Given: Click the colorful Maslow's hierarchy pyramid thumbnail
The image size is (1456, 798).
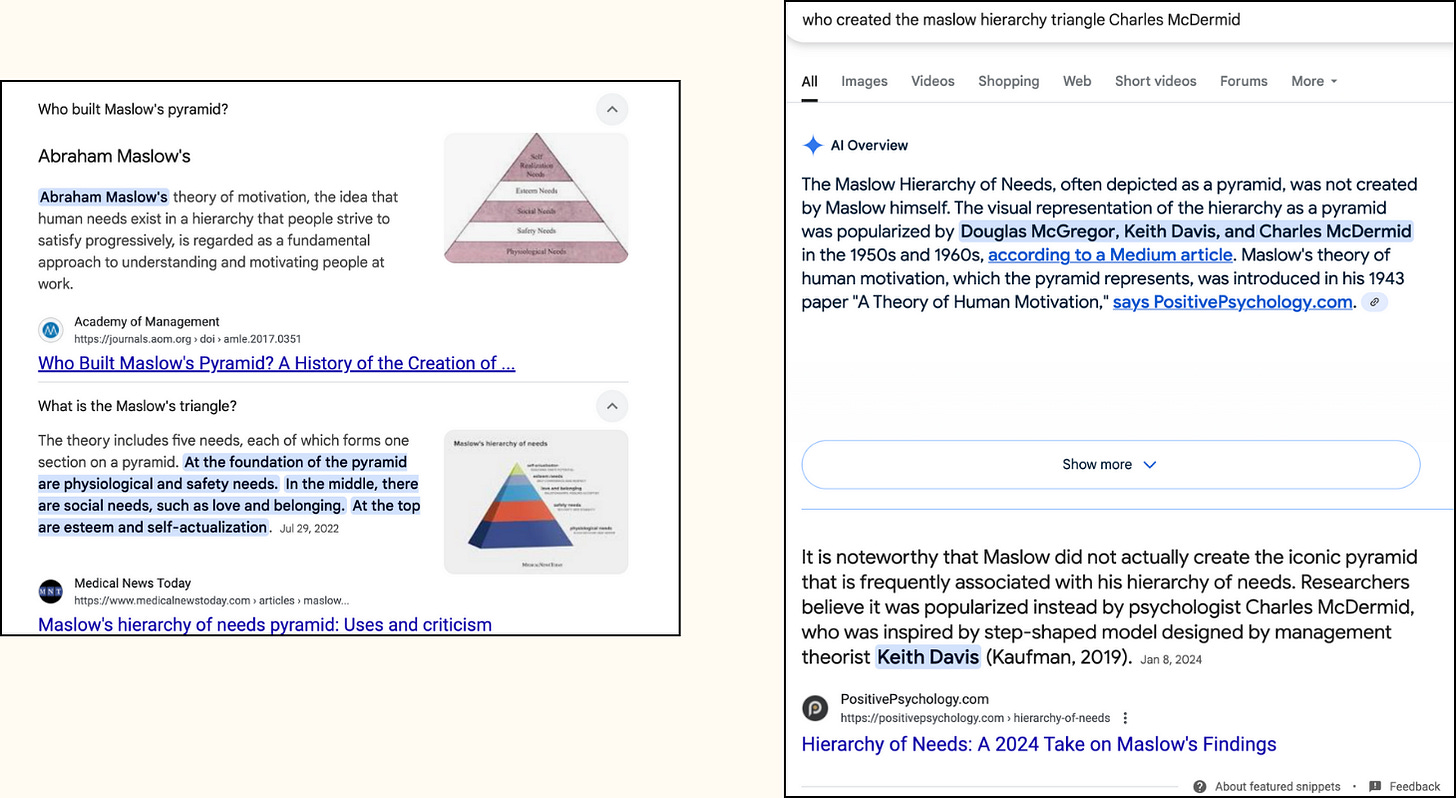Looking at the screenshot, I should pos(536,502).
